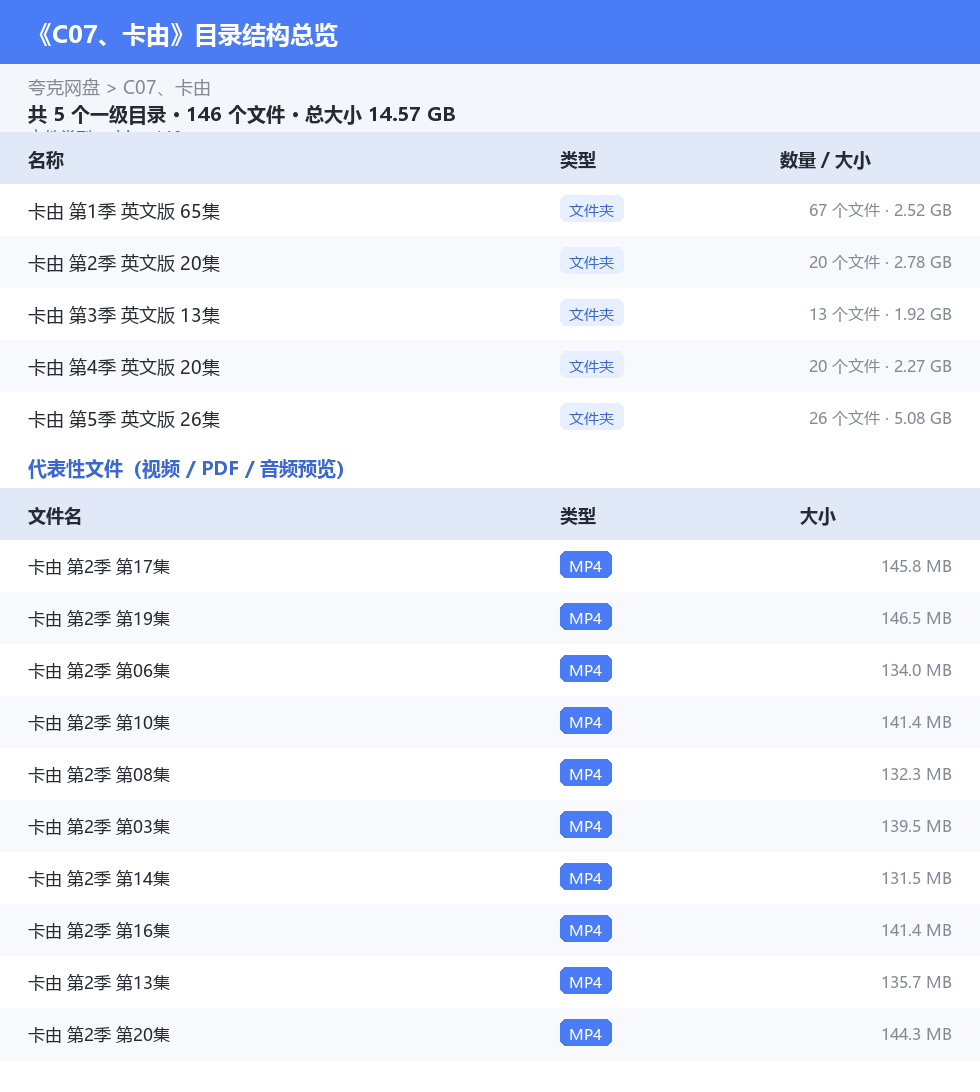Click MP4 badge for 第03集
The image size is (980, 1092).
coord(586,825)
